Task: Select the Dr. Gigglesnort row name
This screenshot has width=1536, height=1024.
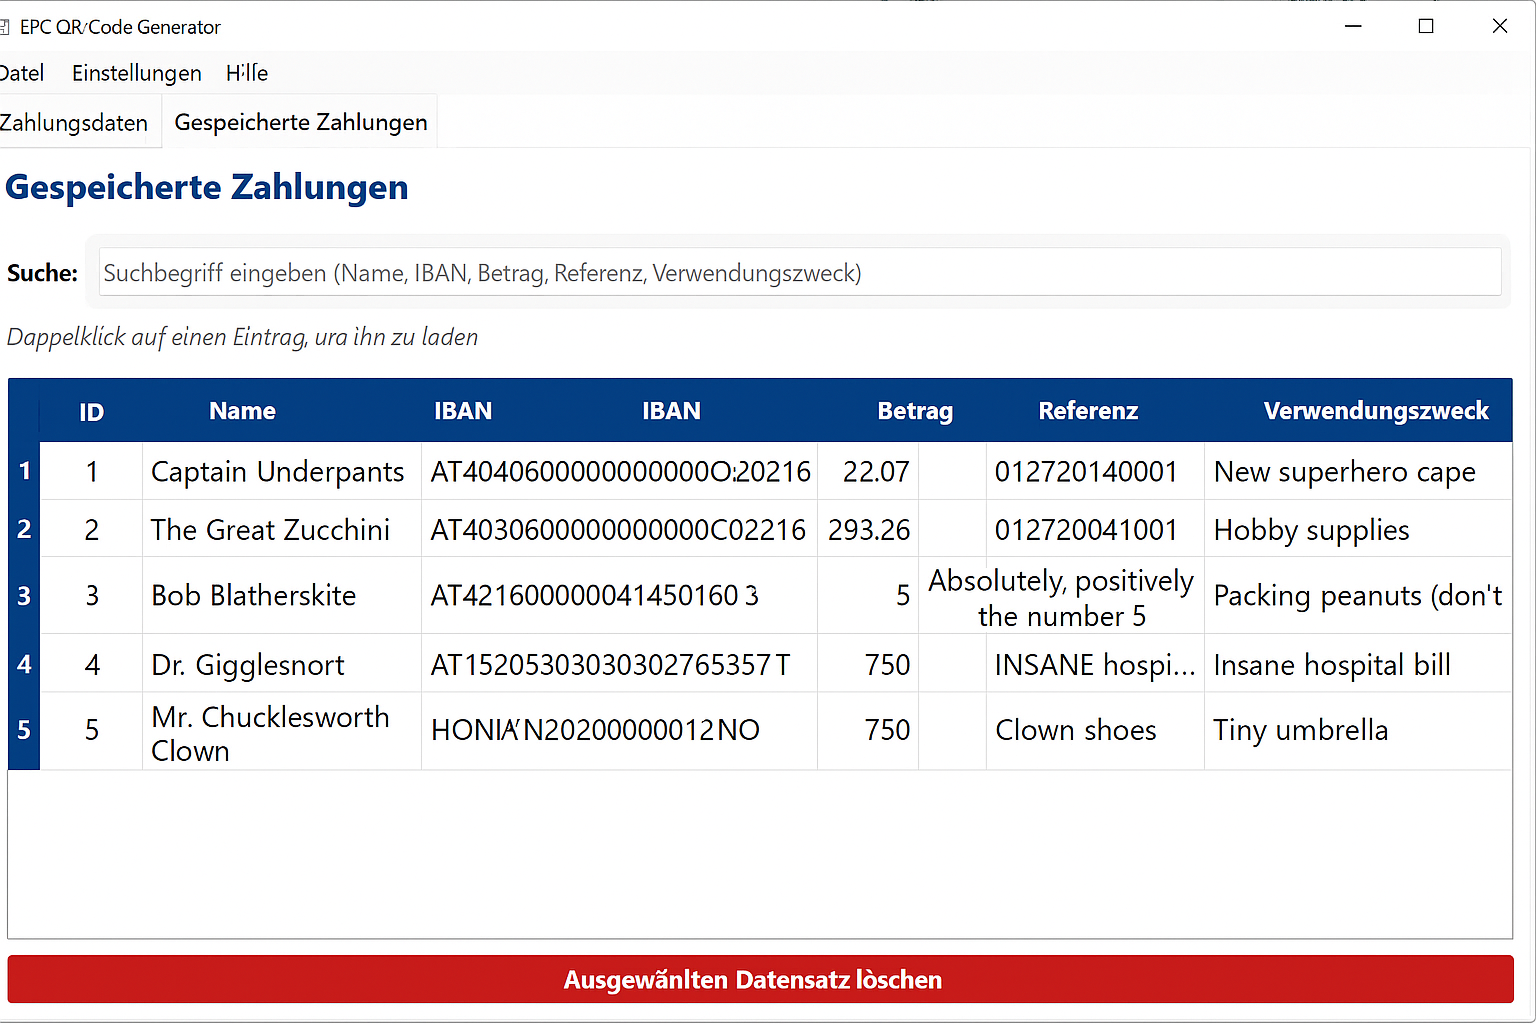Action: tap(248, 665)
